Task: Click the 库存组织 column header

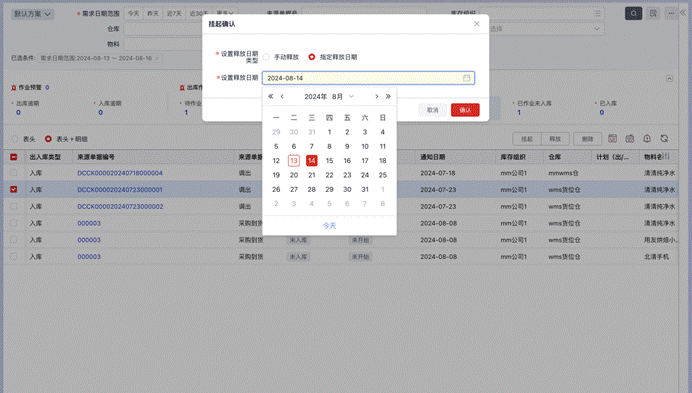Action: click(513, 157)
